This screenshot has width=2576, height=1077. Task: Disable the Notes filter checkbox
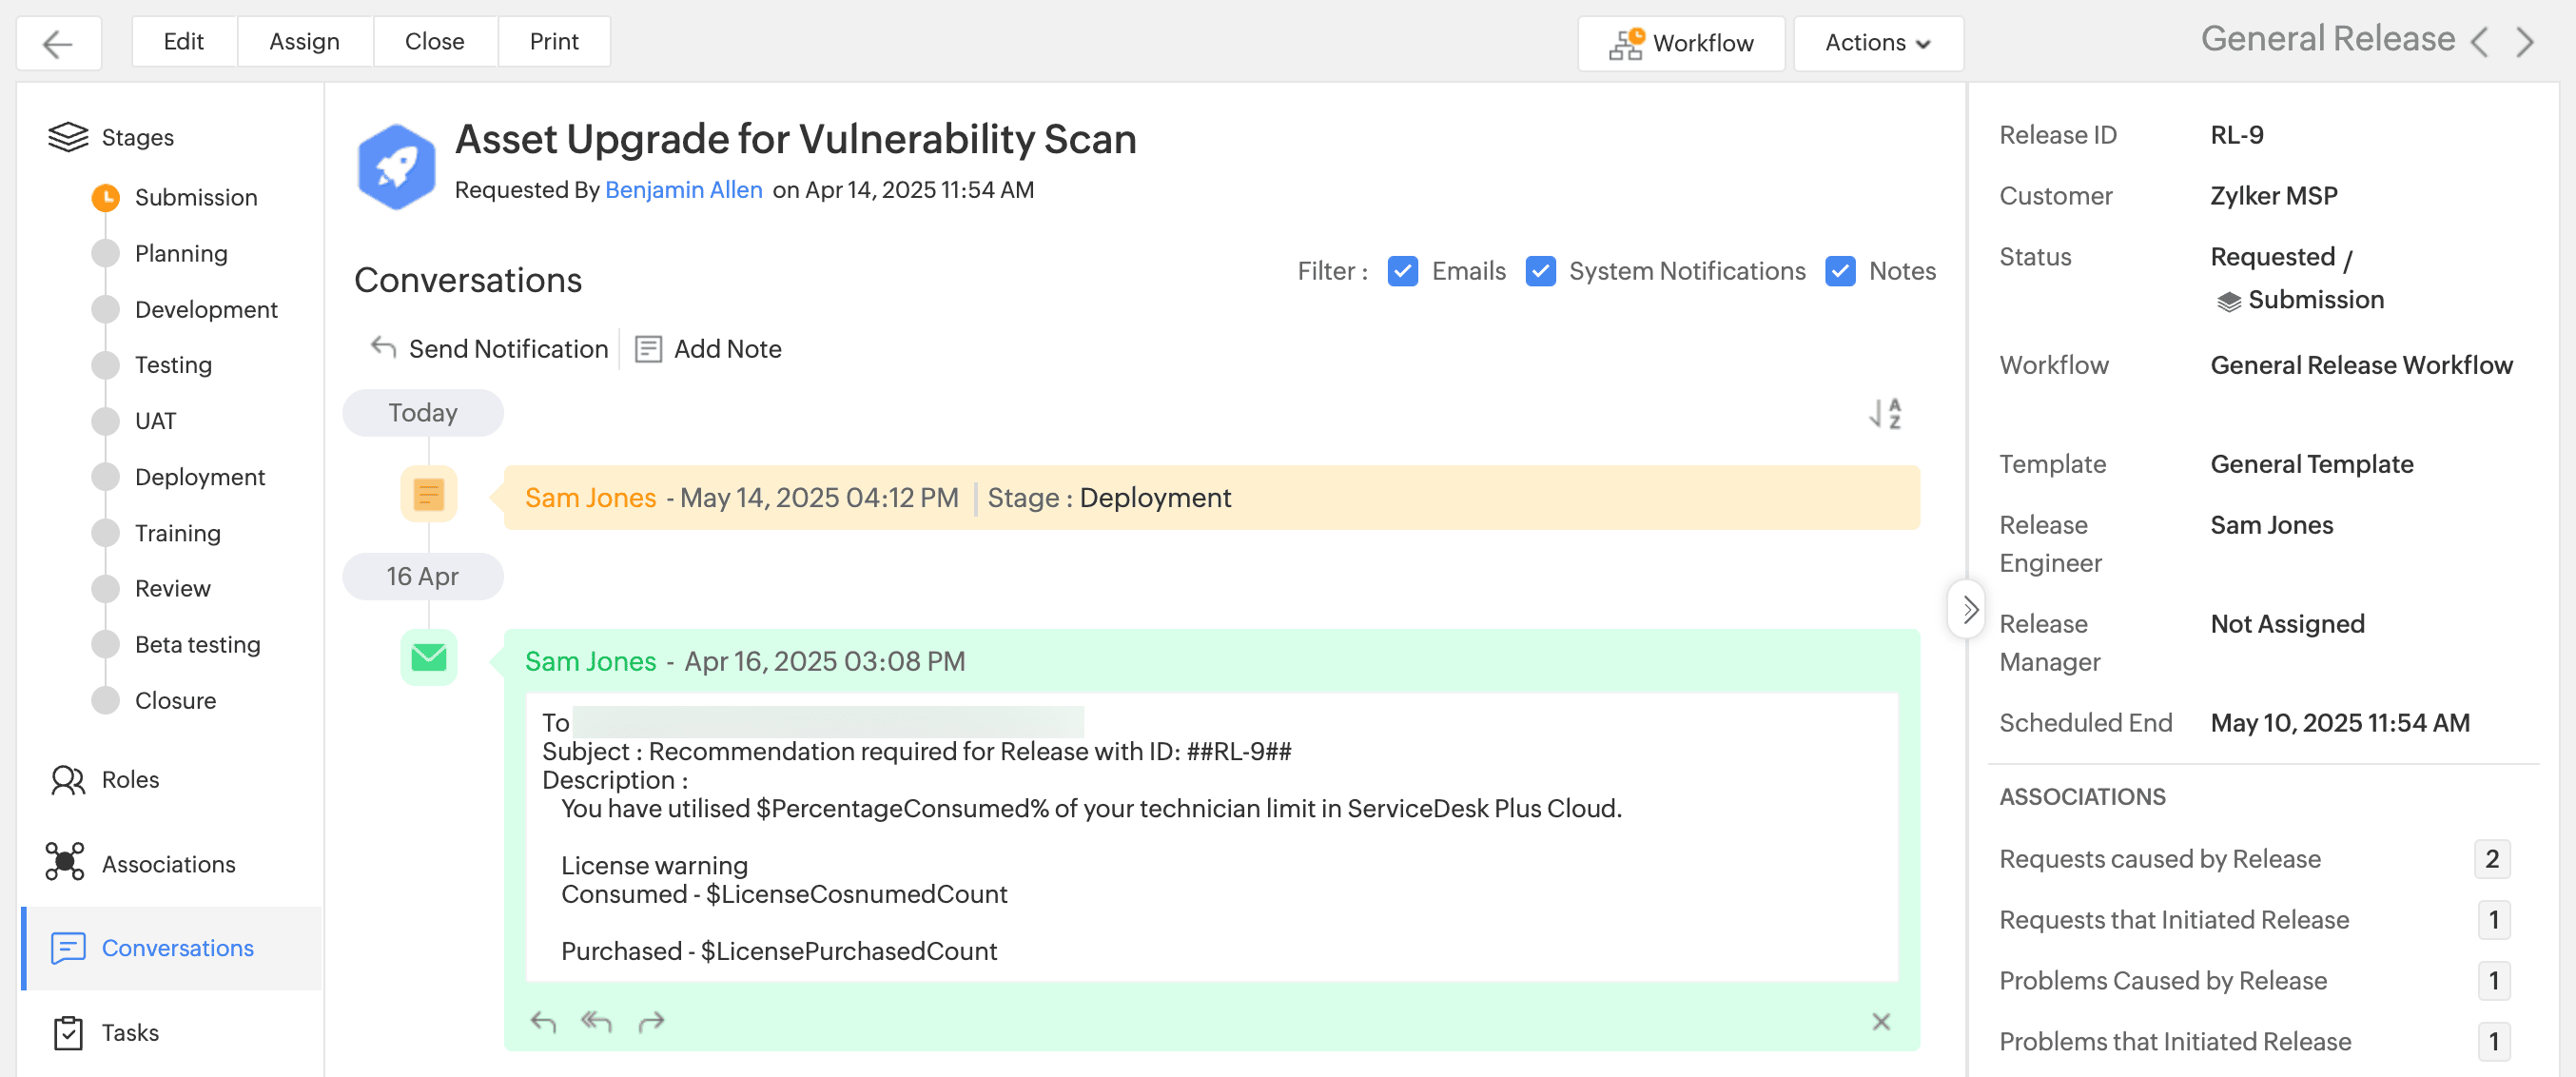click(x=1839, y=271)
